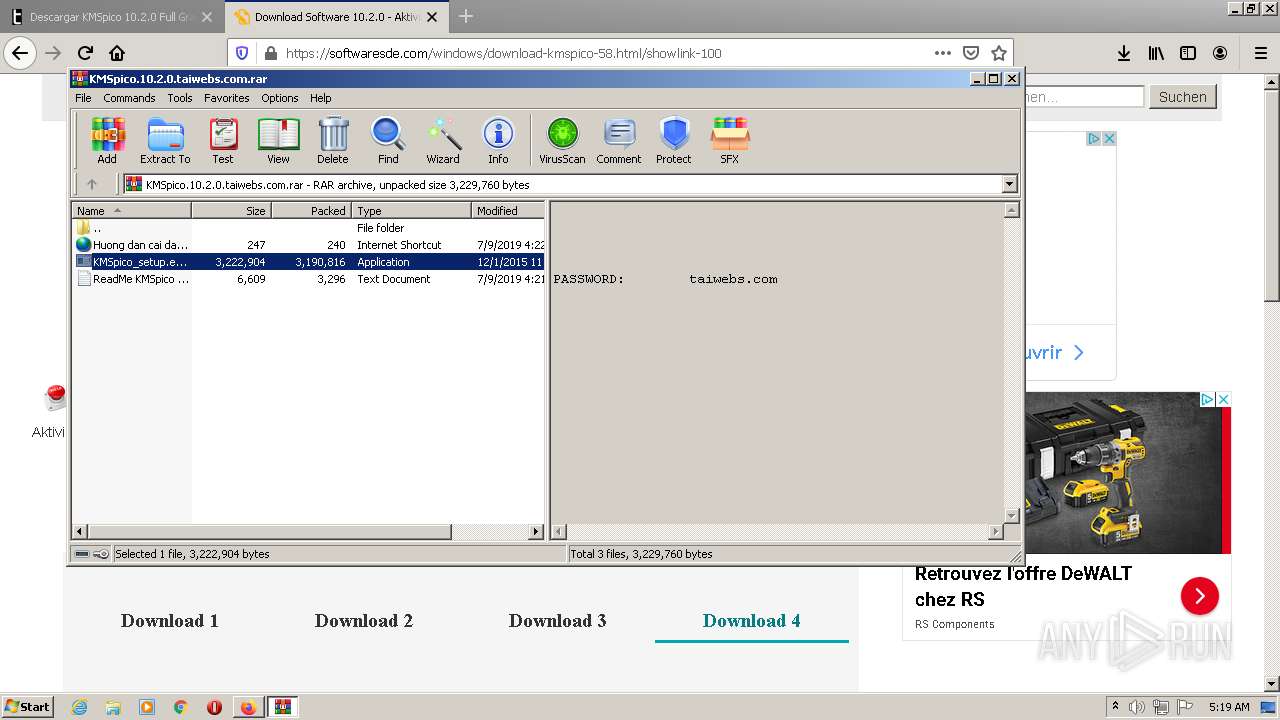Screen dimensions: 1280x720
Task: Go back to previous page
Action: click(x=20, y=53)
